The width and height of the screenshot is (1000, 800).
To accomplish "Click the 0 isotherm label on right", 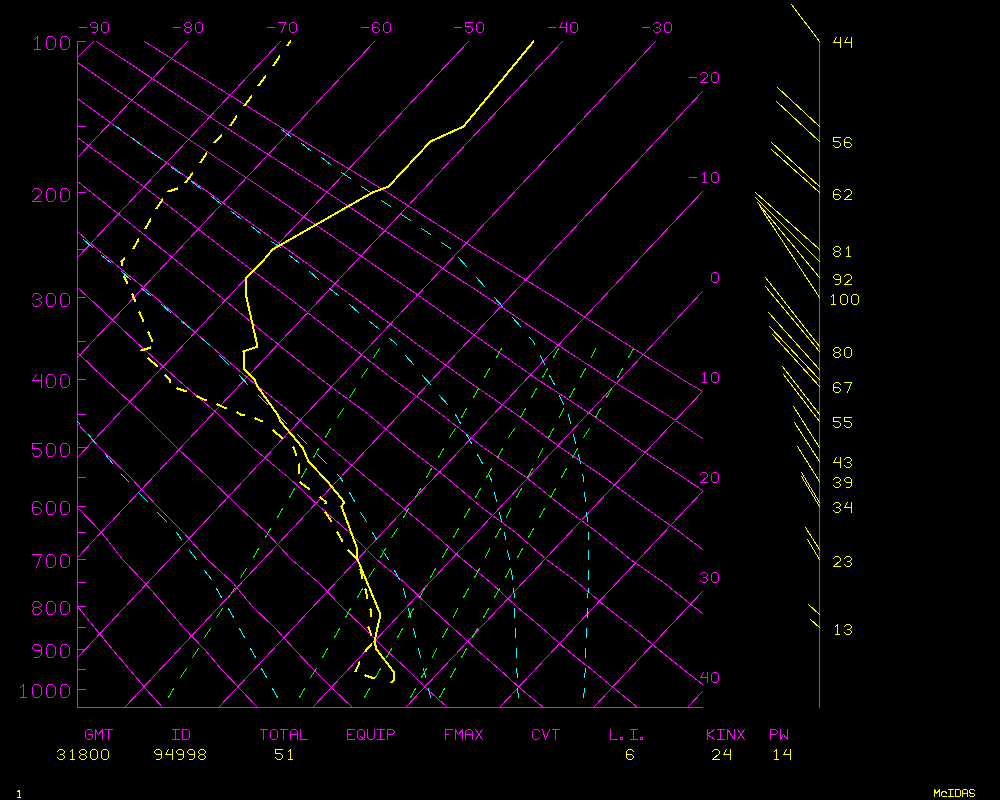I will point(714,278).
